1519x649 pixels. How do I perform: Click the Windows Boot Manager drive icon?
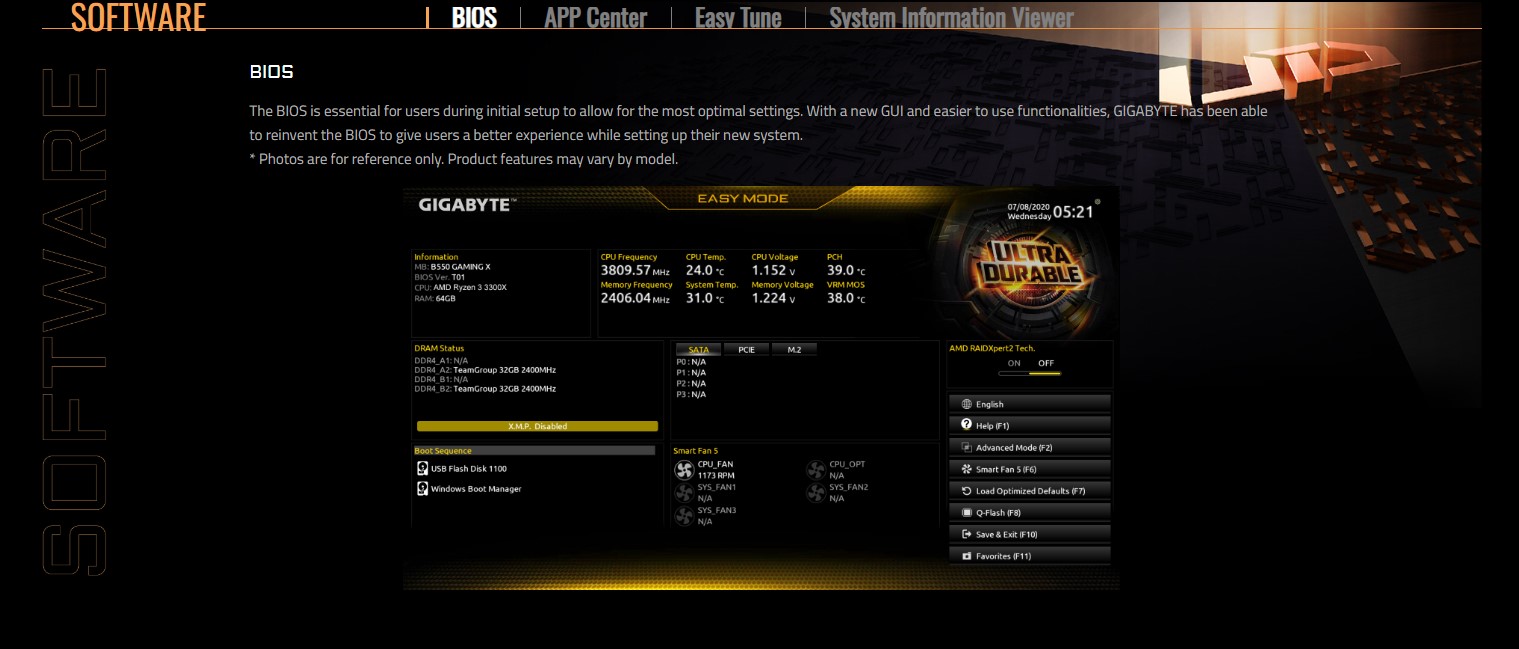coord(422,489)
